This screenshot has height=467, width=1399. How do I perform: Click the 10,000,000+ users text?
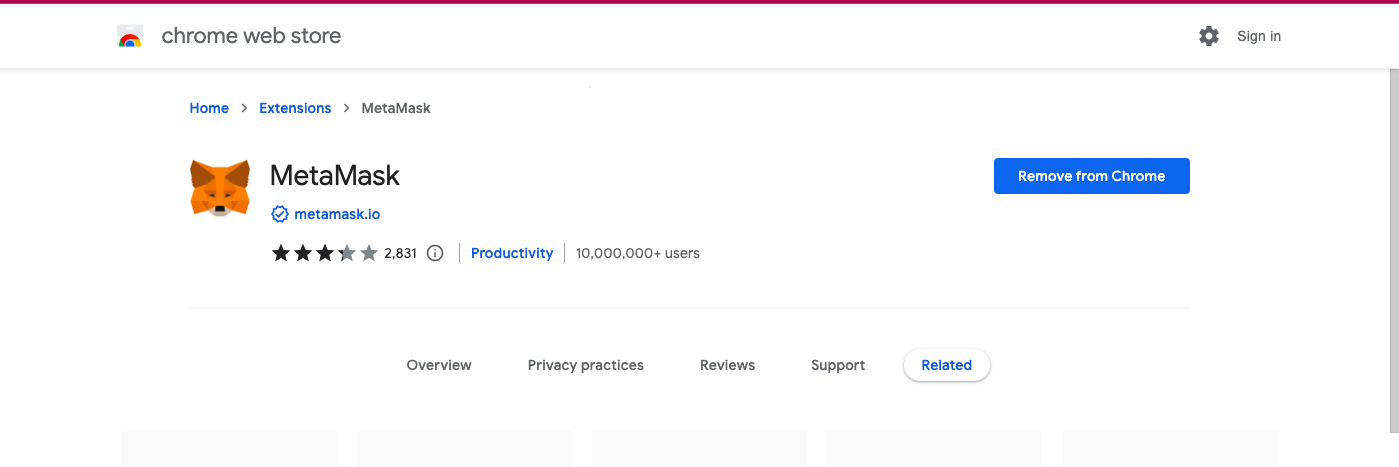coord(638,253)
